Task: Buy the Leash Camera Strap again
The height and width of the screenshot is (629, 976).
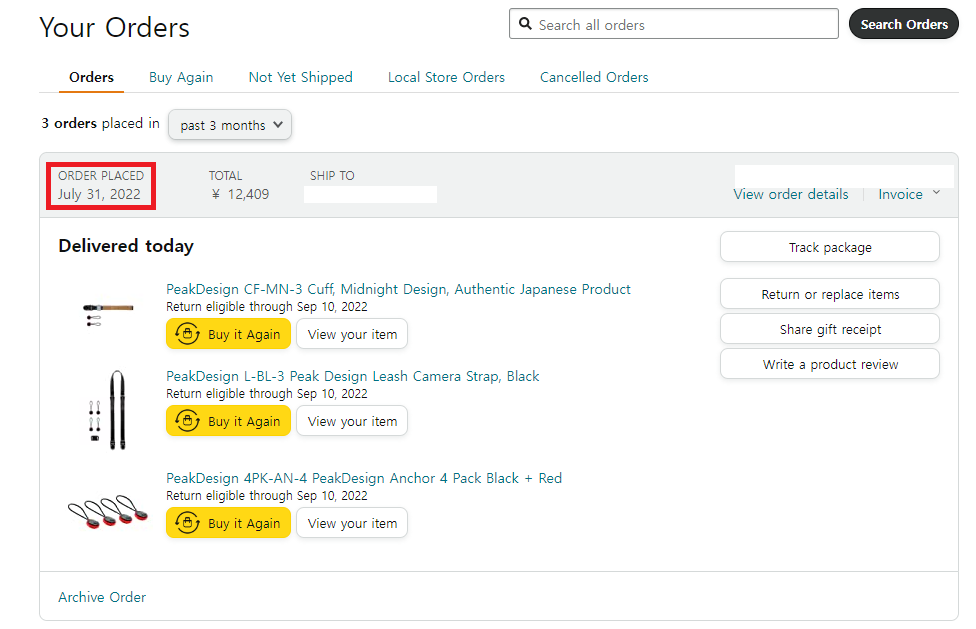Action: pos(228,421)
